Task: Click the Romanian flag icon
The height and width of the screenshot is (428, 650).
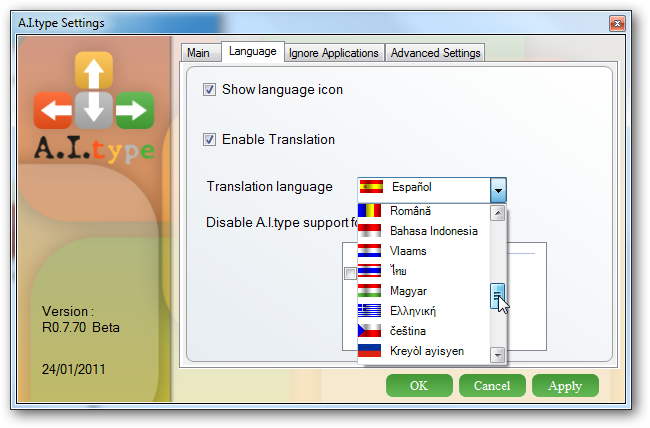Action: point(369,210)
